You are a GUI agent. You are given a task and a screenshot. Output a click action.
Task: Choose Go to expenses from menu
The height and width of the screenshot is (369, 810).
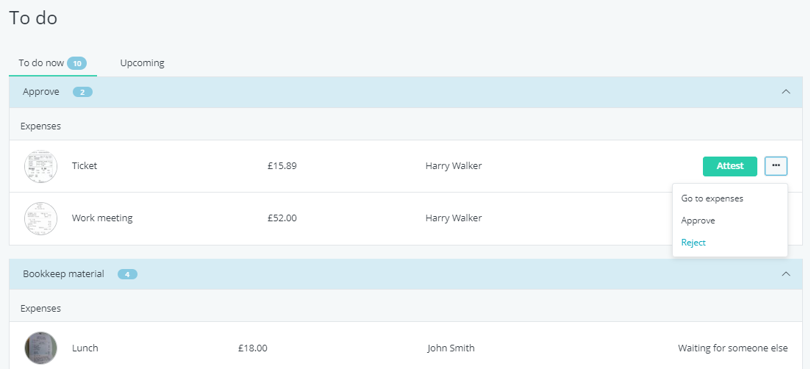tap(712, 198)
